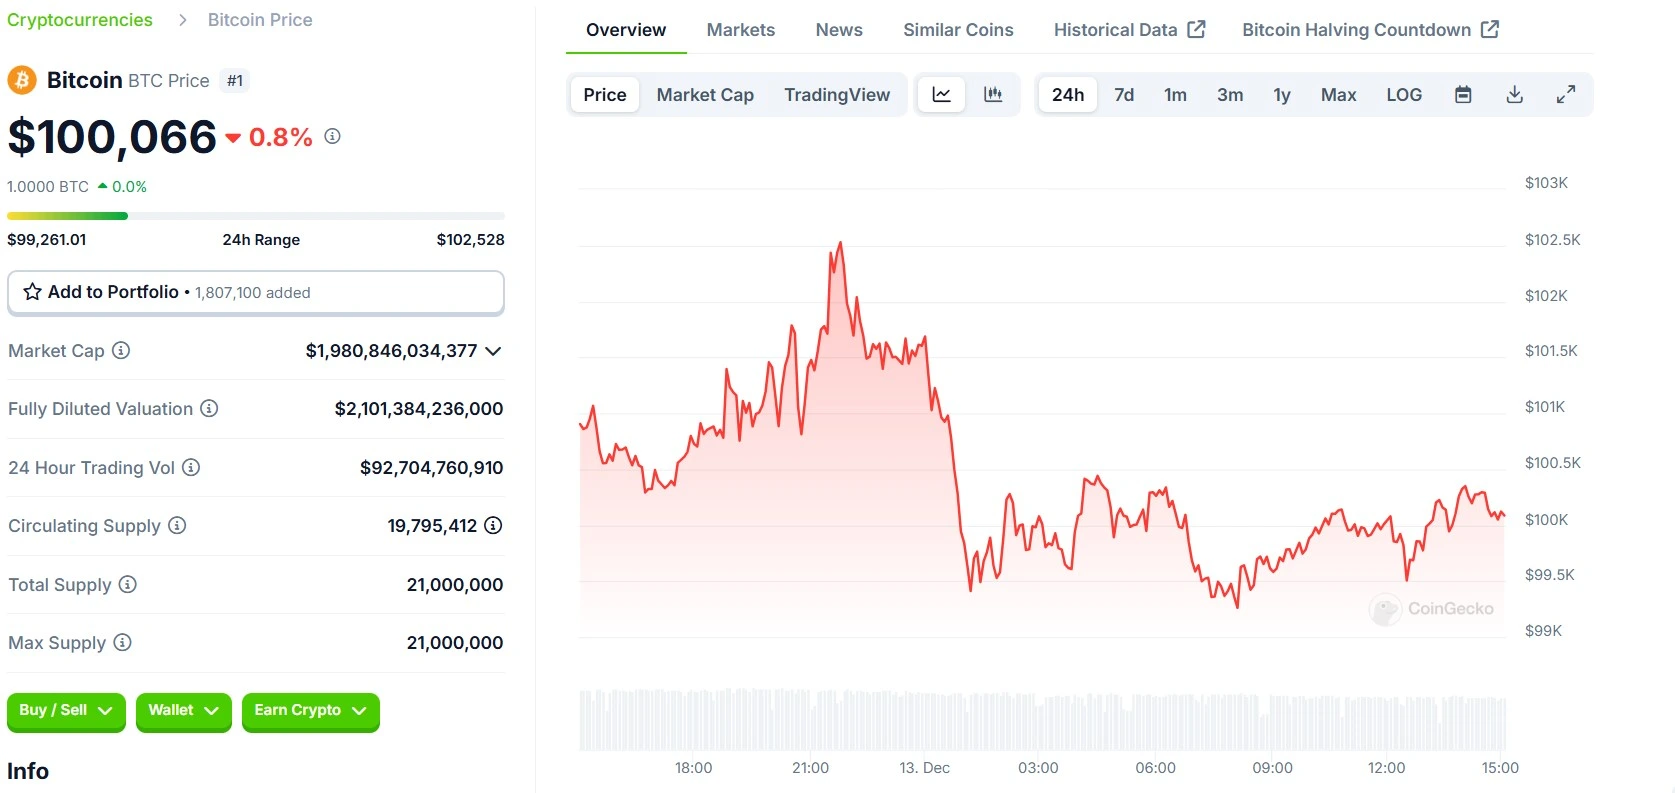Open the Buy / Sell dropdown
Viewport: 1675px width, 793px height.
coord(66,711)
